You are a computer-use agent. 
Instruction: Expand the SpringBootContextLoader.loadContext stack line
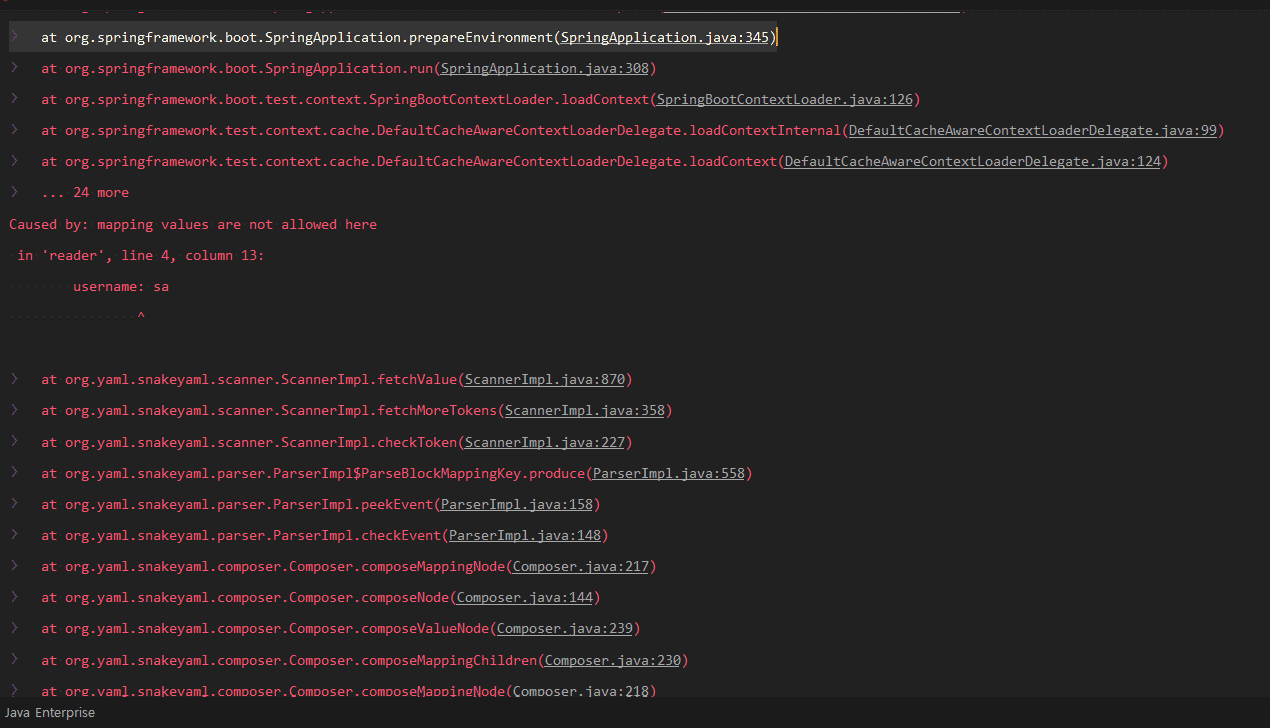tap(15, 99)
